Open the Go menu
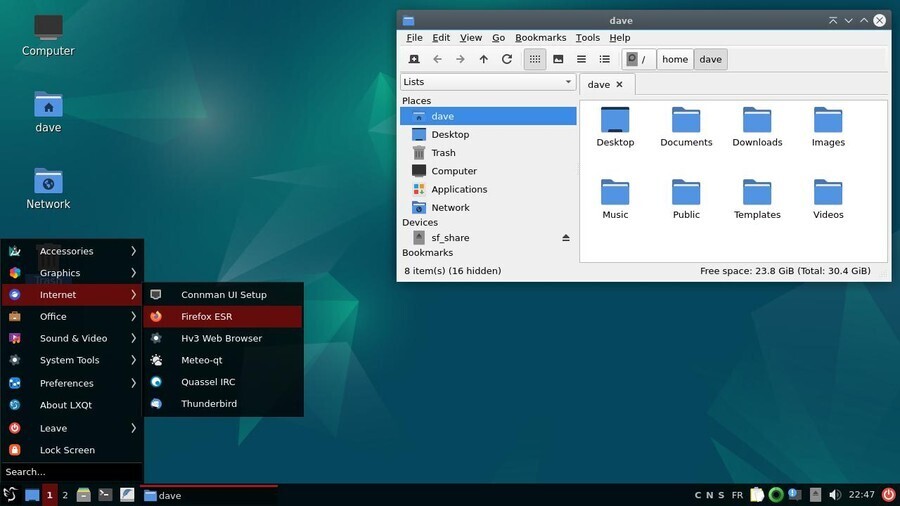Viewport: 900px width, 506px height. click(x=498, y=37)
